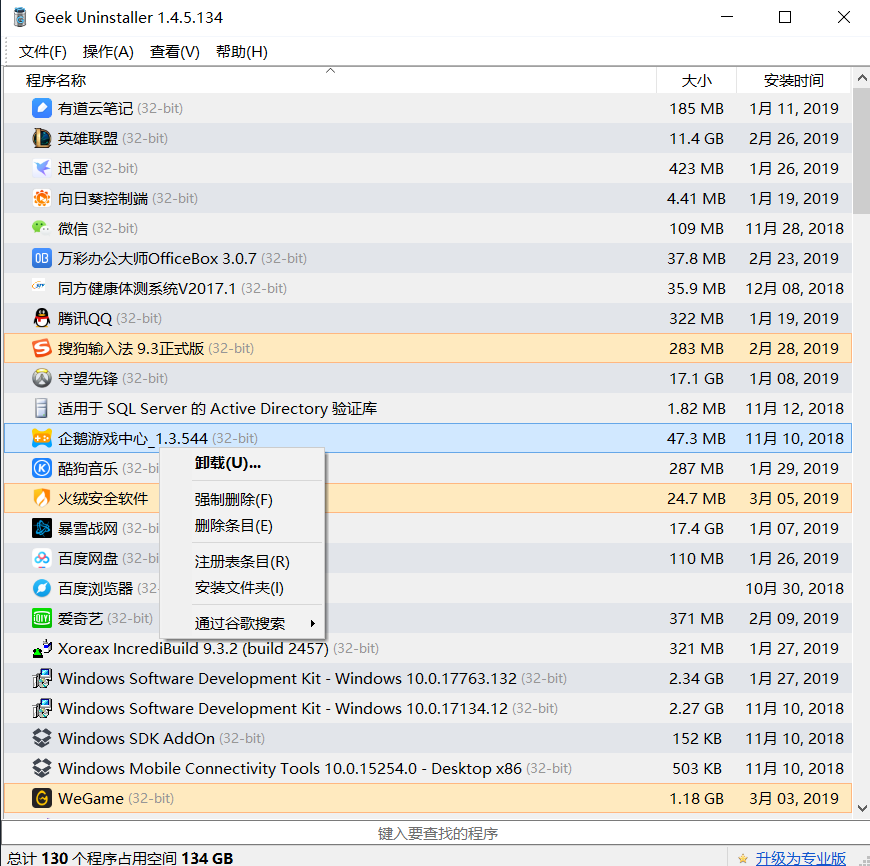870x866 pixels.
Task: Select the 腾讯QQ penguin icon
Action: pyautogui.click(x=42, y=318)
